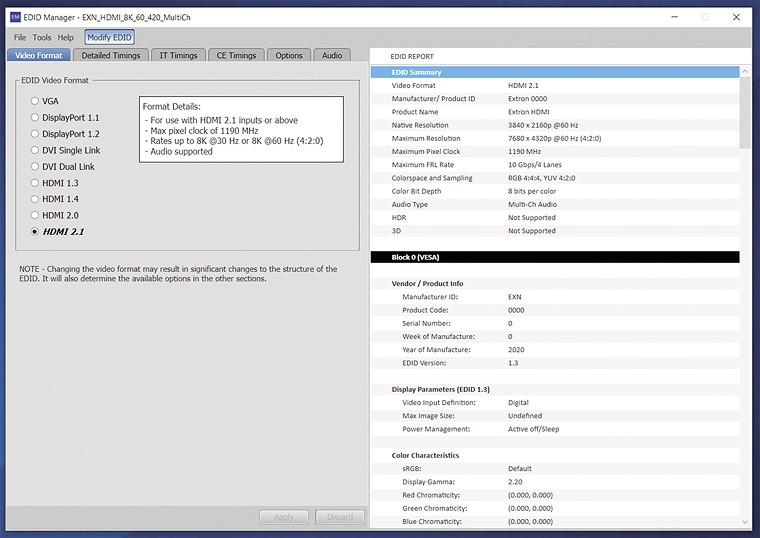760x538 pixels.
Task: Choose the DisplayPort 1.1 radio option
Action: 36,118
